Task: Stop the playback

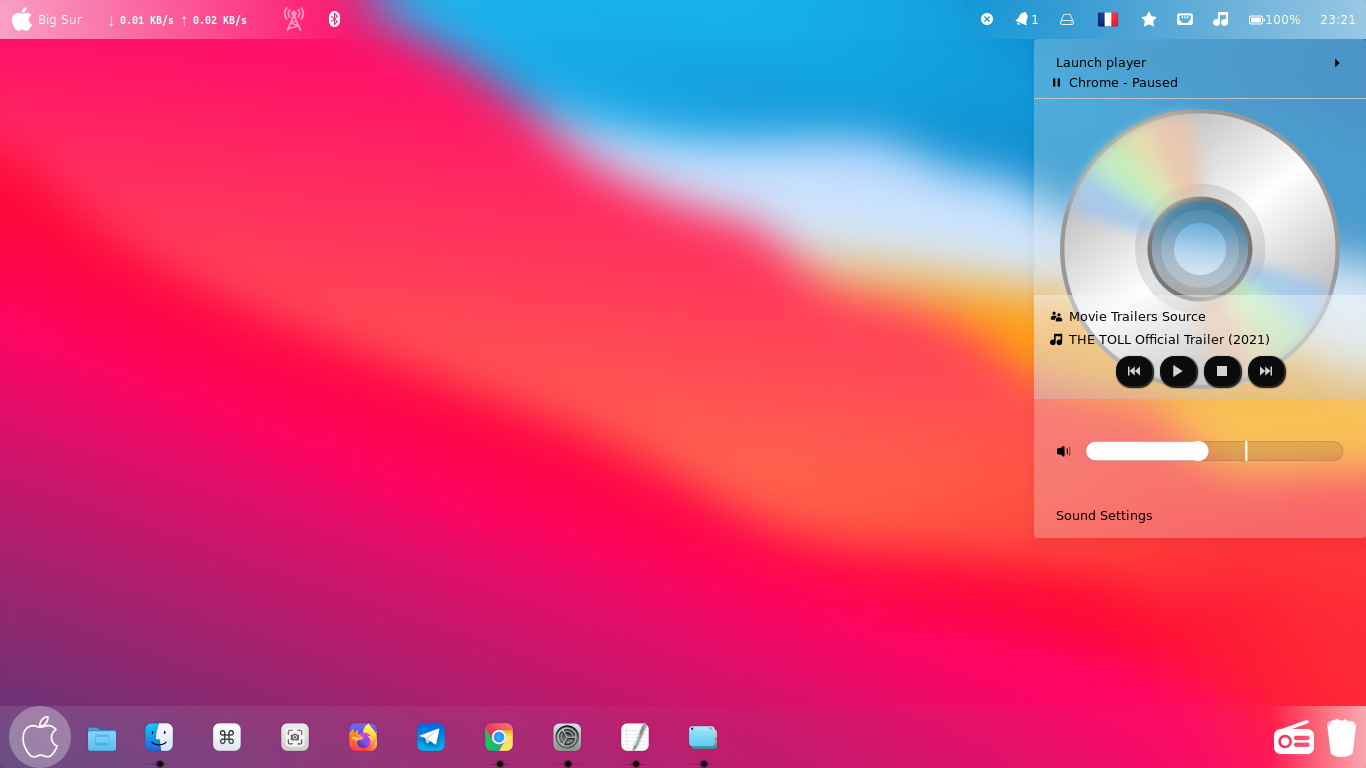Action: (x=1222, y=371)
